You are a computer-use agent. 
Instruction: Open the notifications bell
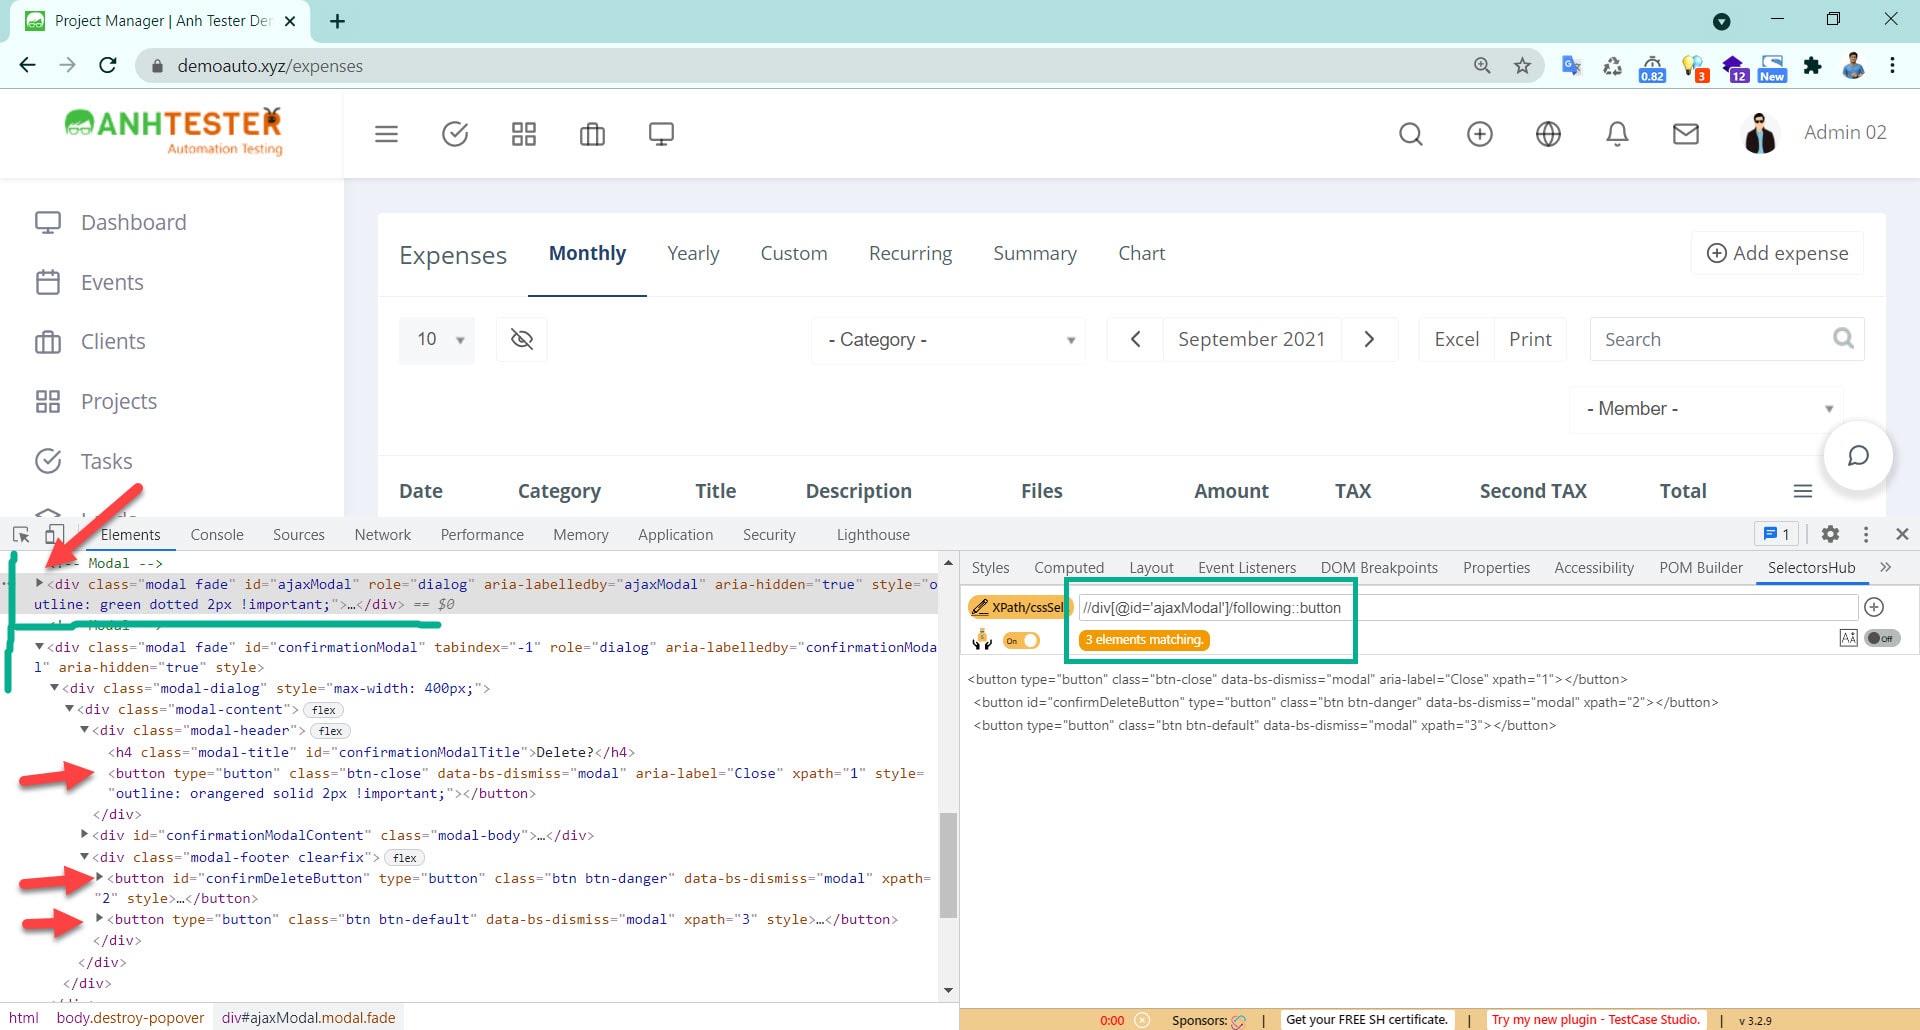(1617, 134)
